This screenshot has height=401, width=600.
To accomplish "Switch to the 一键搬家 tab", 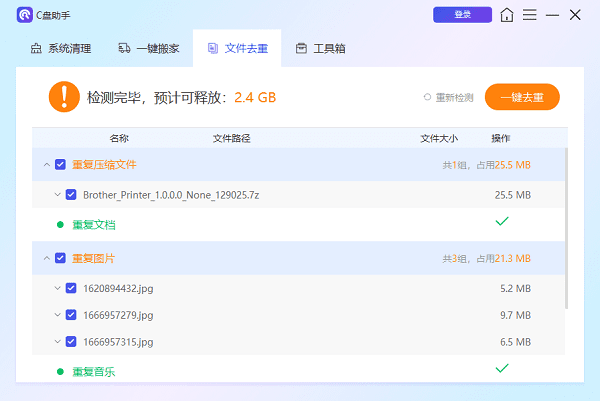I will tap(148, 48).
